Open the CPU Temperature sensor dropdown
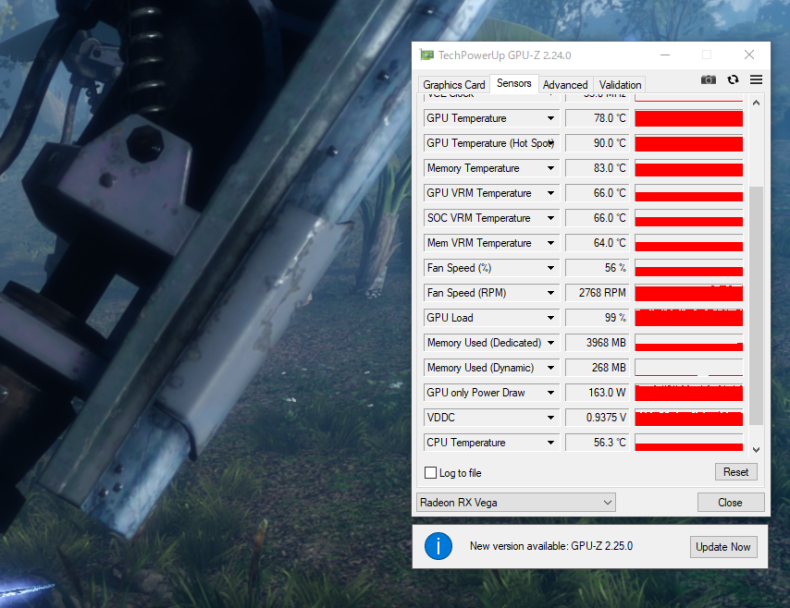Image resolution: width=790 pixels, height=608 pixels. tap(551, 442)
